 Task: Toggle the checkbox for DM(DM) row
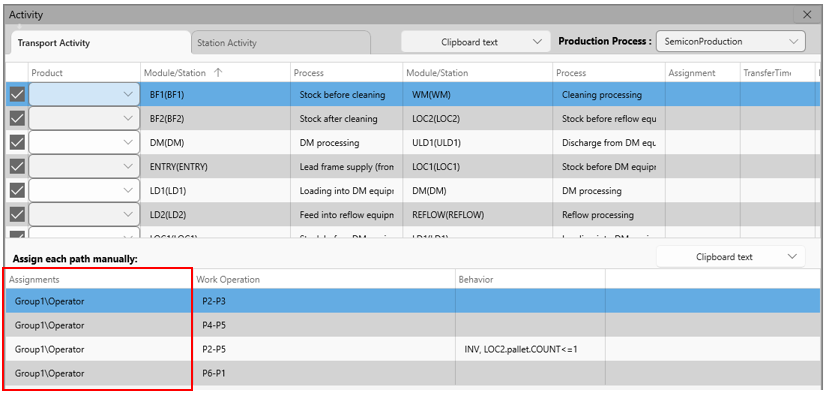pyautogui.click(x=17, y=143)
